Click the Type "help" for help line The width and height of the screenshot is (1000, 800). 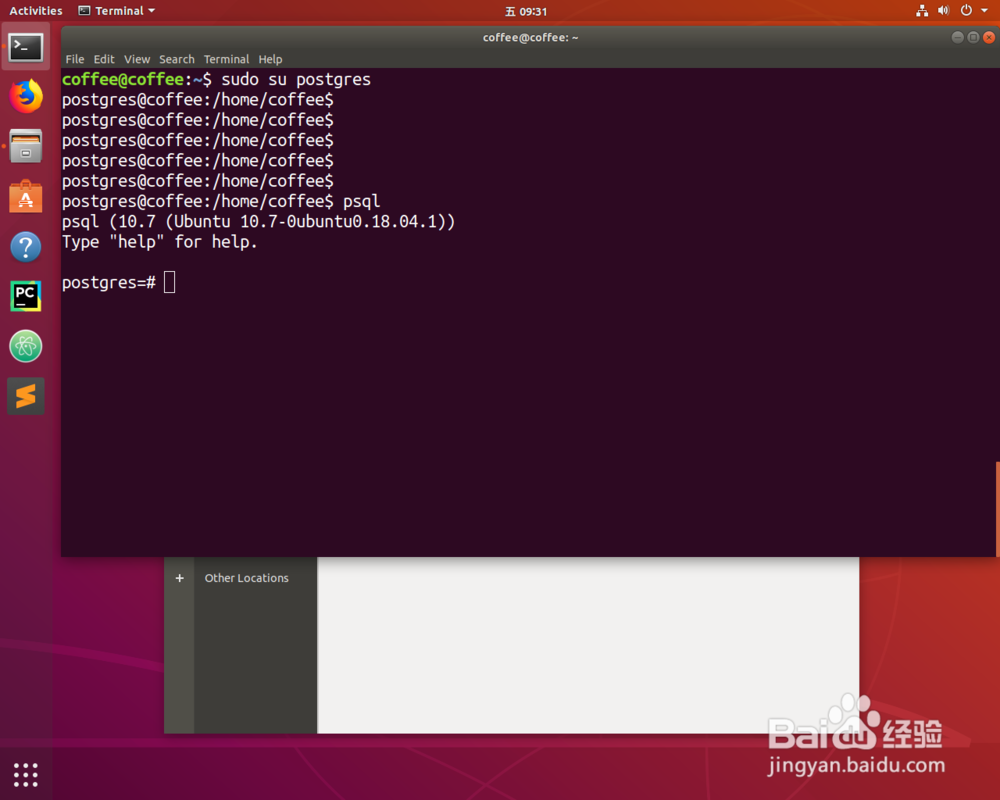click(x=159, y=242)
